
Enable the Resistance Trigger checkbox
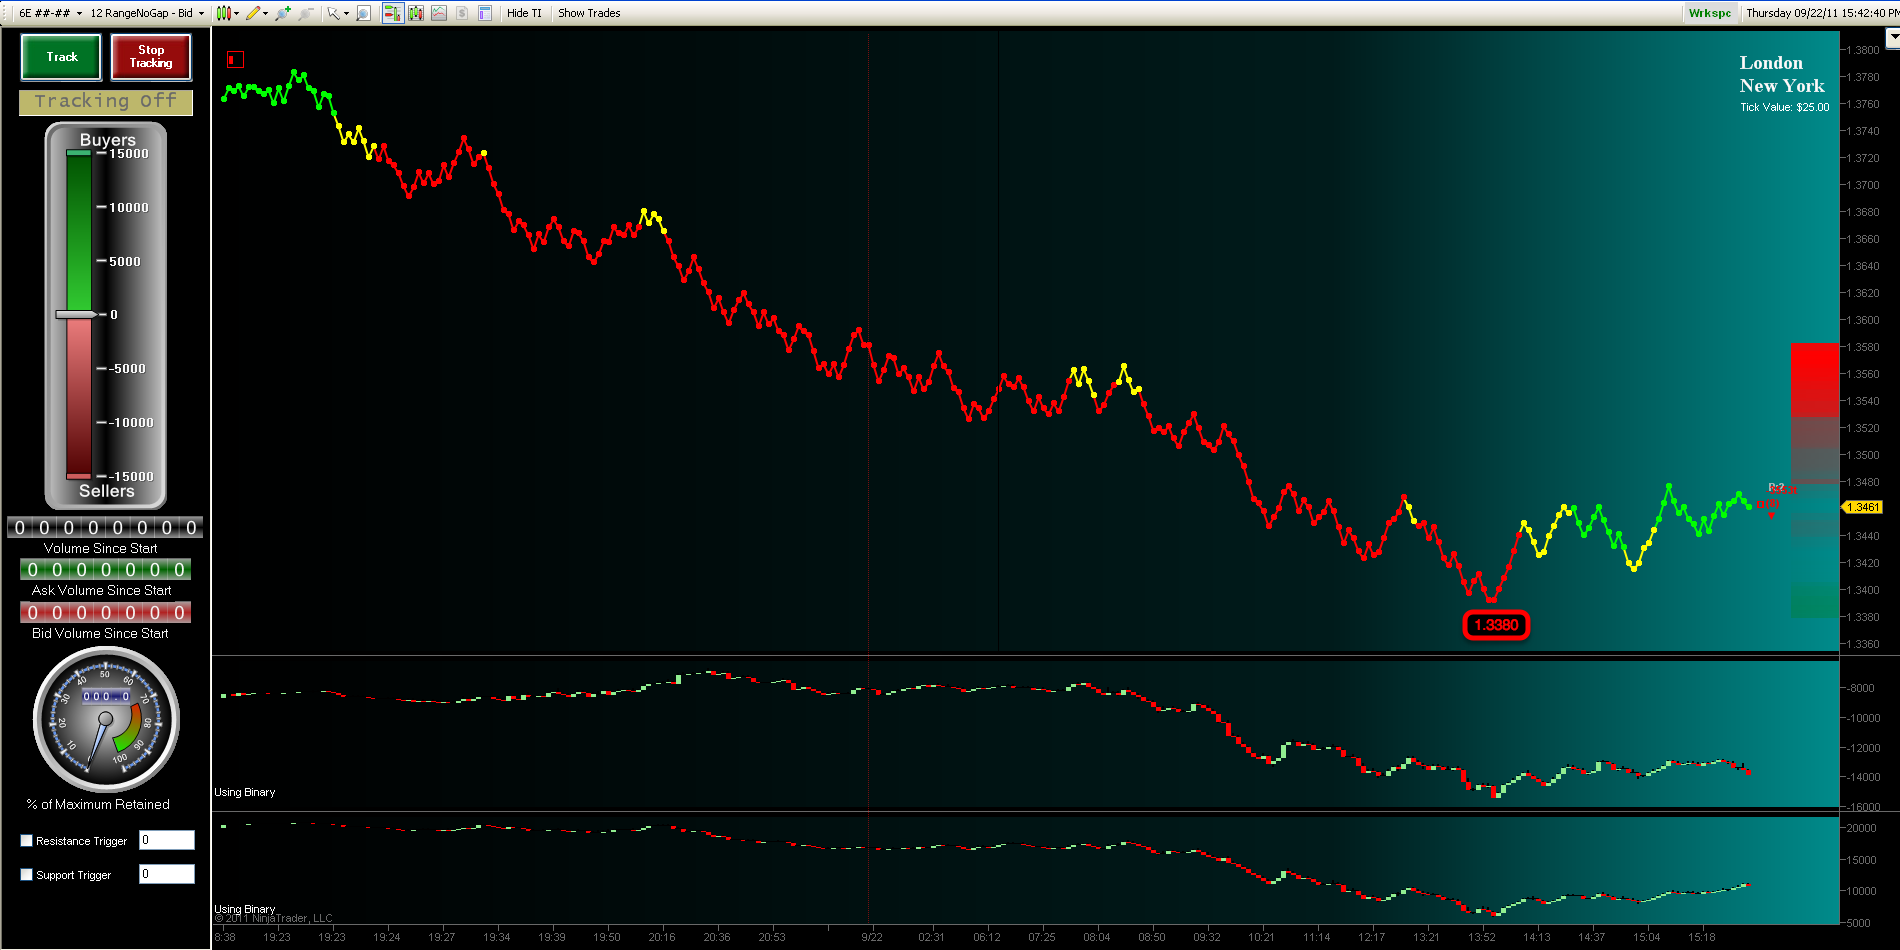[27, 841]
